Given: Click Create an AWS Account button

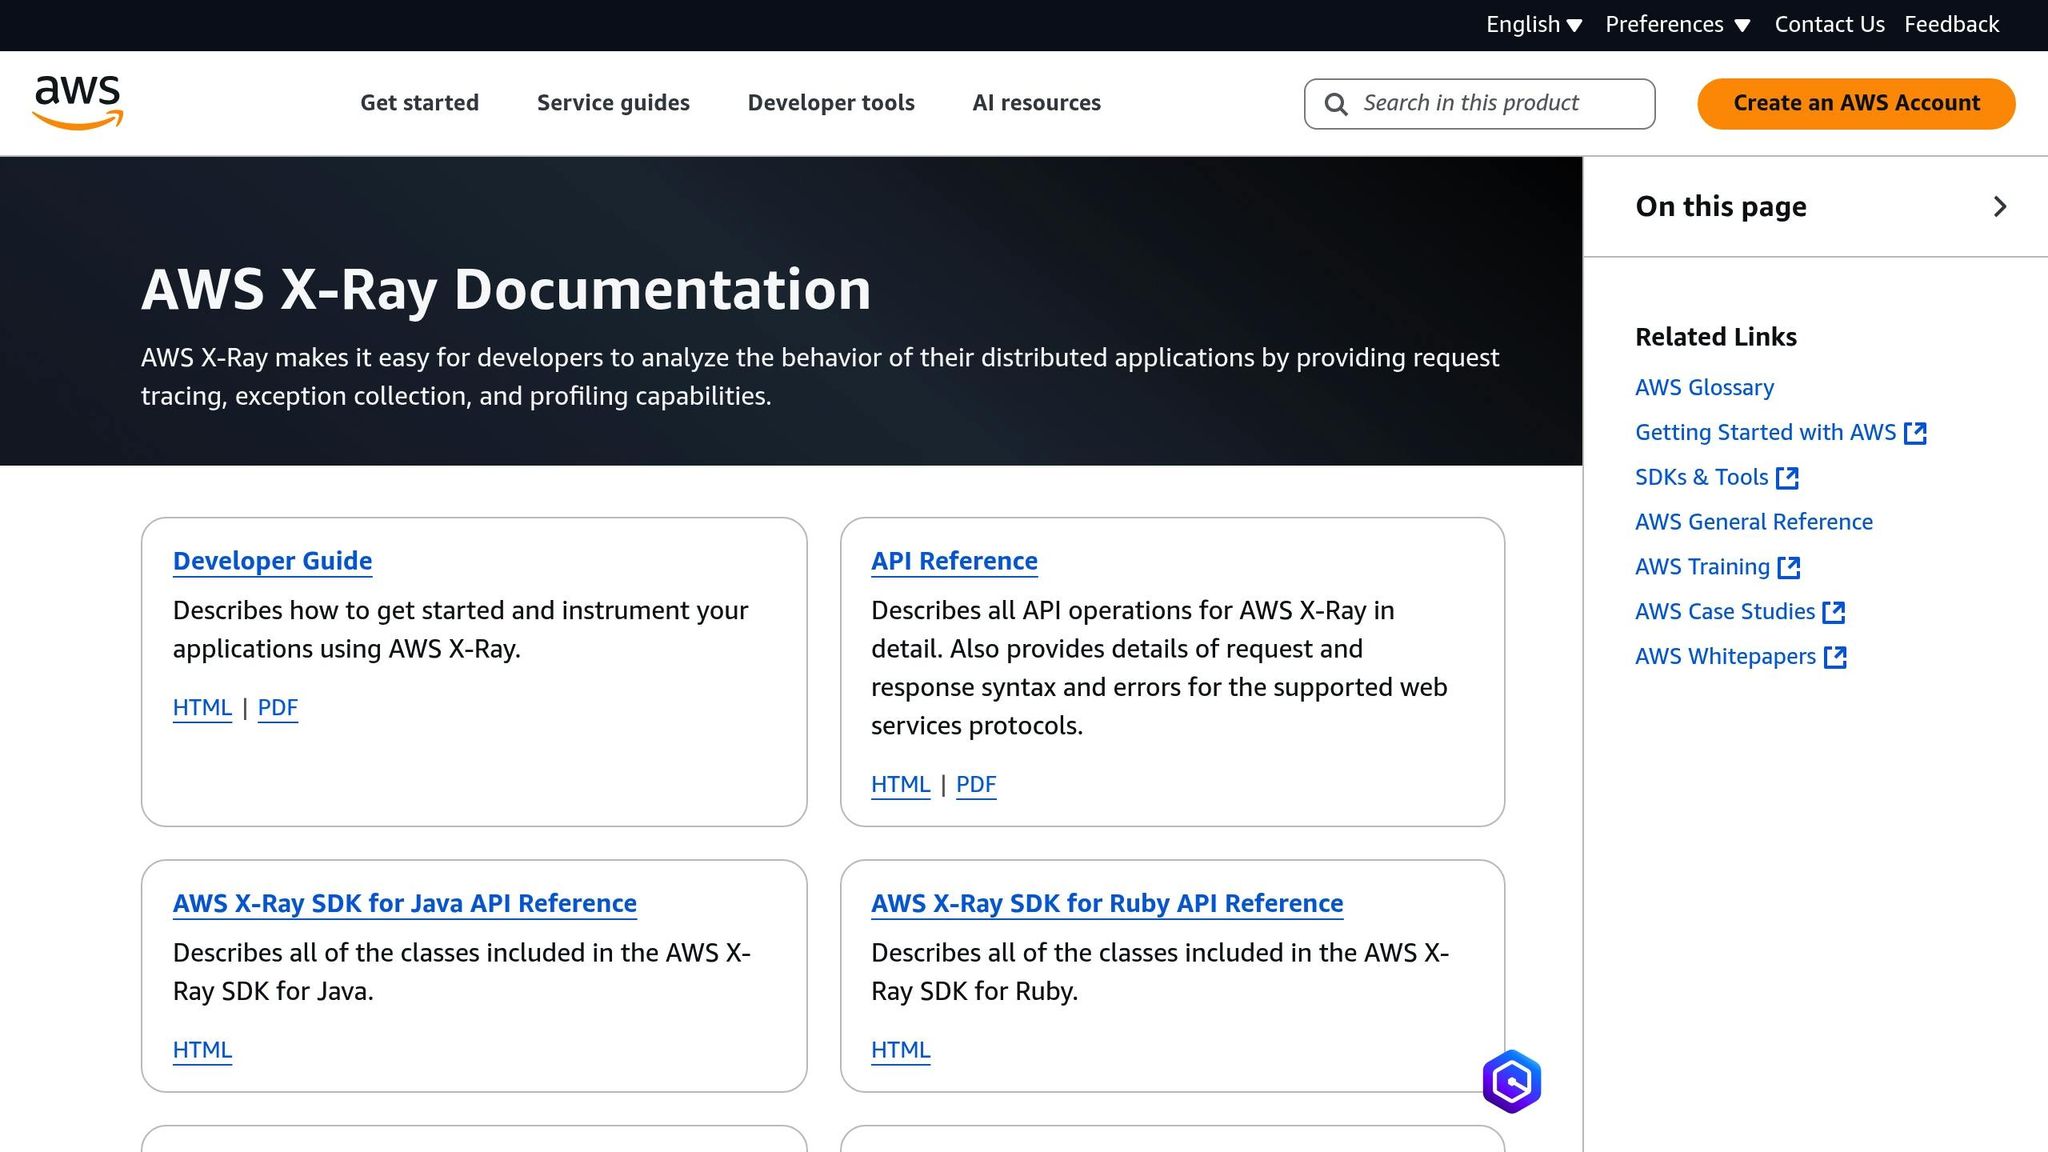Looking at the screenshot, I should point(1856,104).
